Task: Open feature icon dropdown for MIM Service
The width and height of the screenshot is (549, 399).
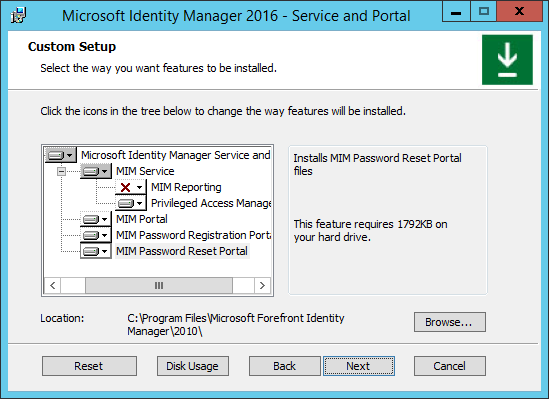Action: [96, 171]
